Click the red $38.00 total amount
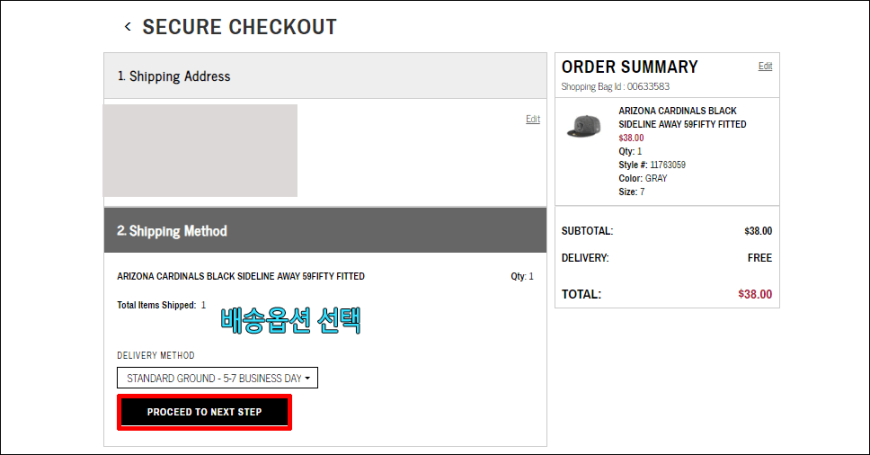 755,294
